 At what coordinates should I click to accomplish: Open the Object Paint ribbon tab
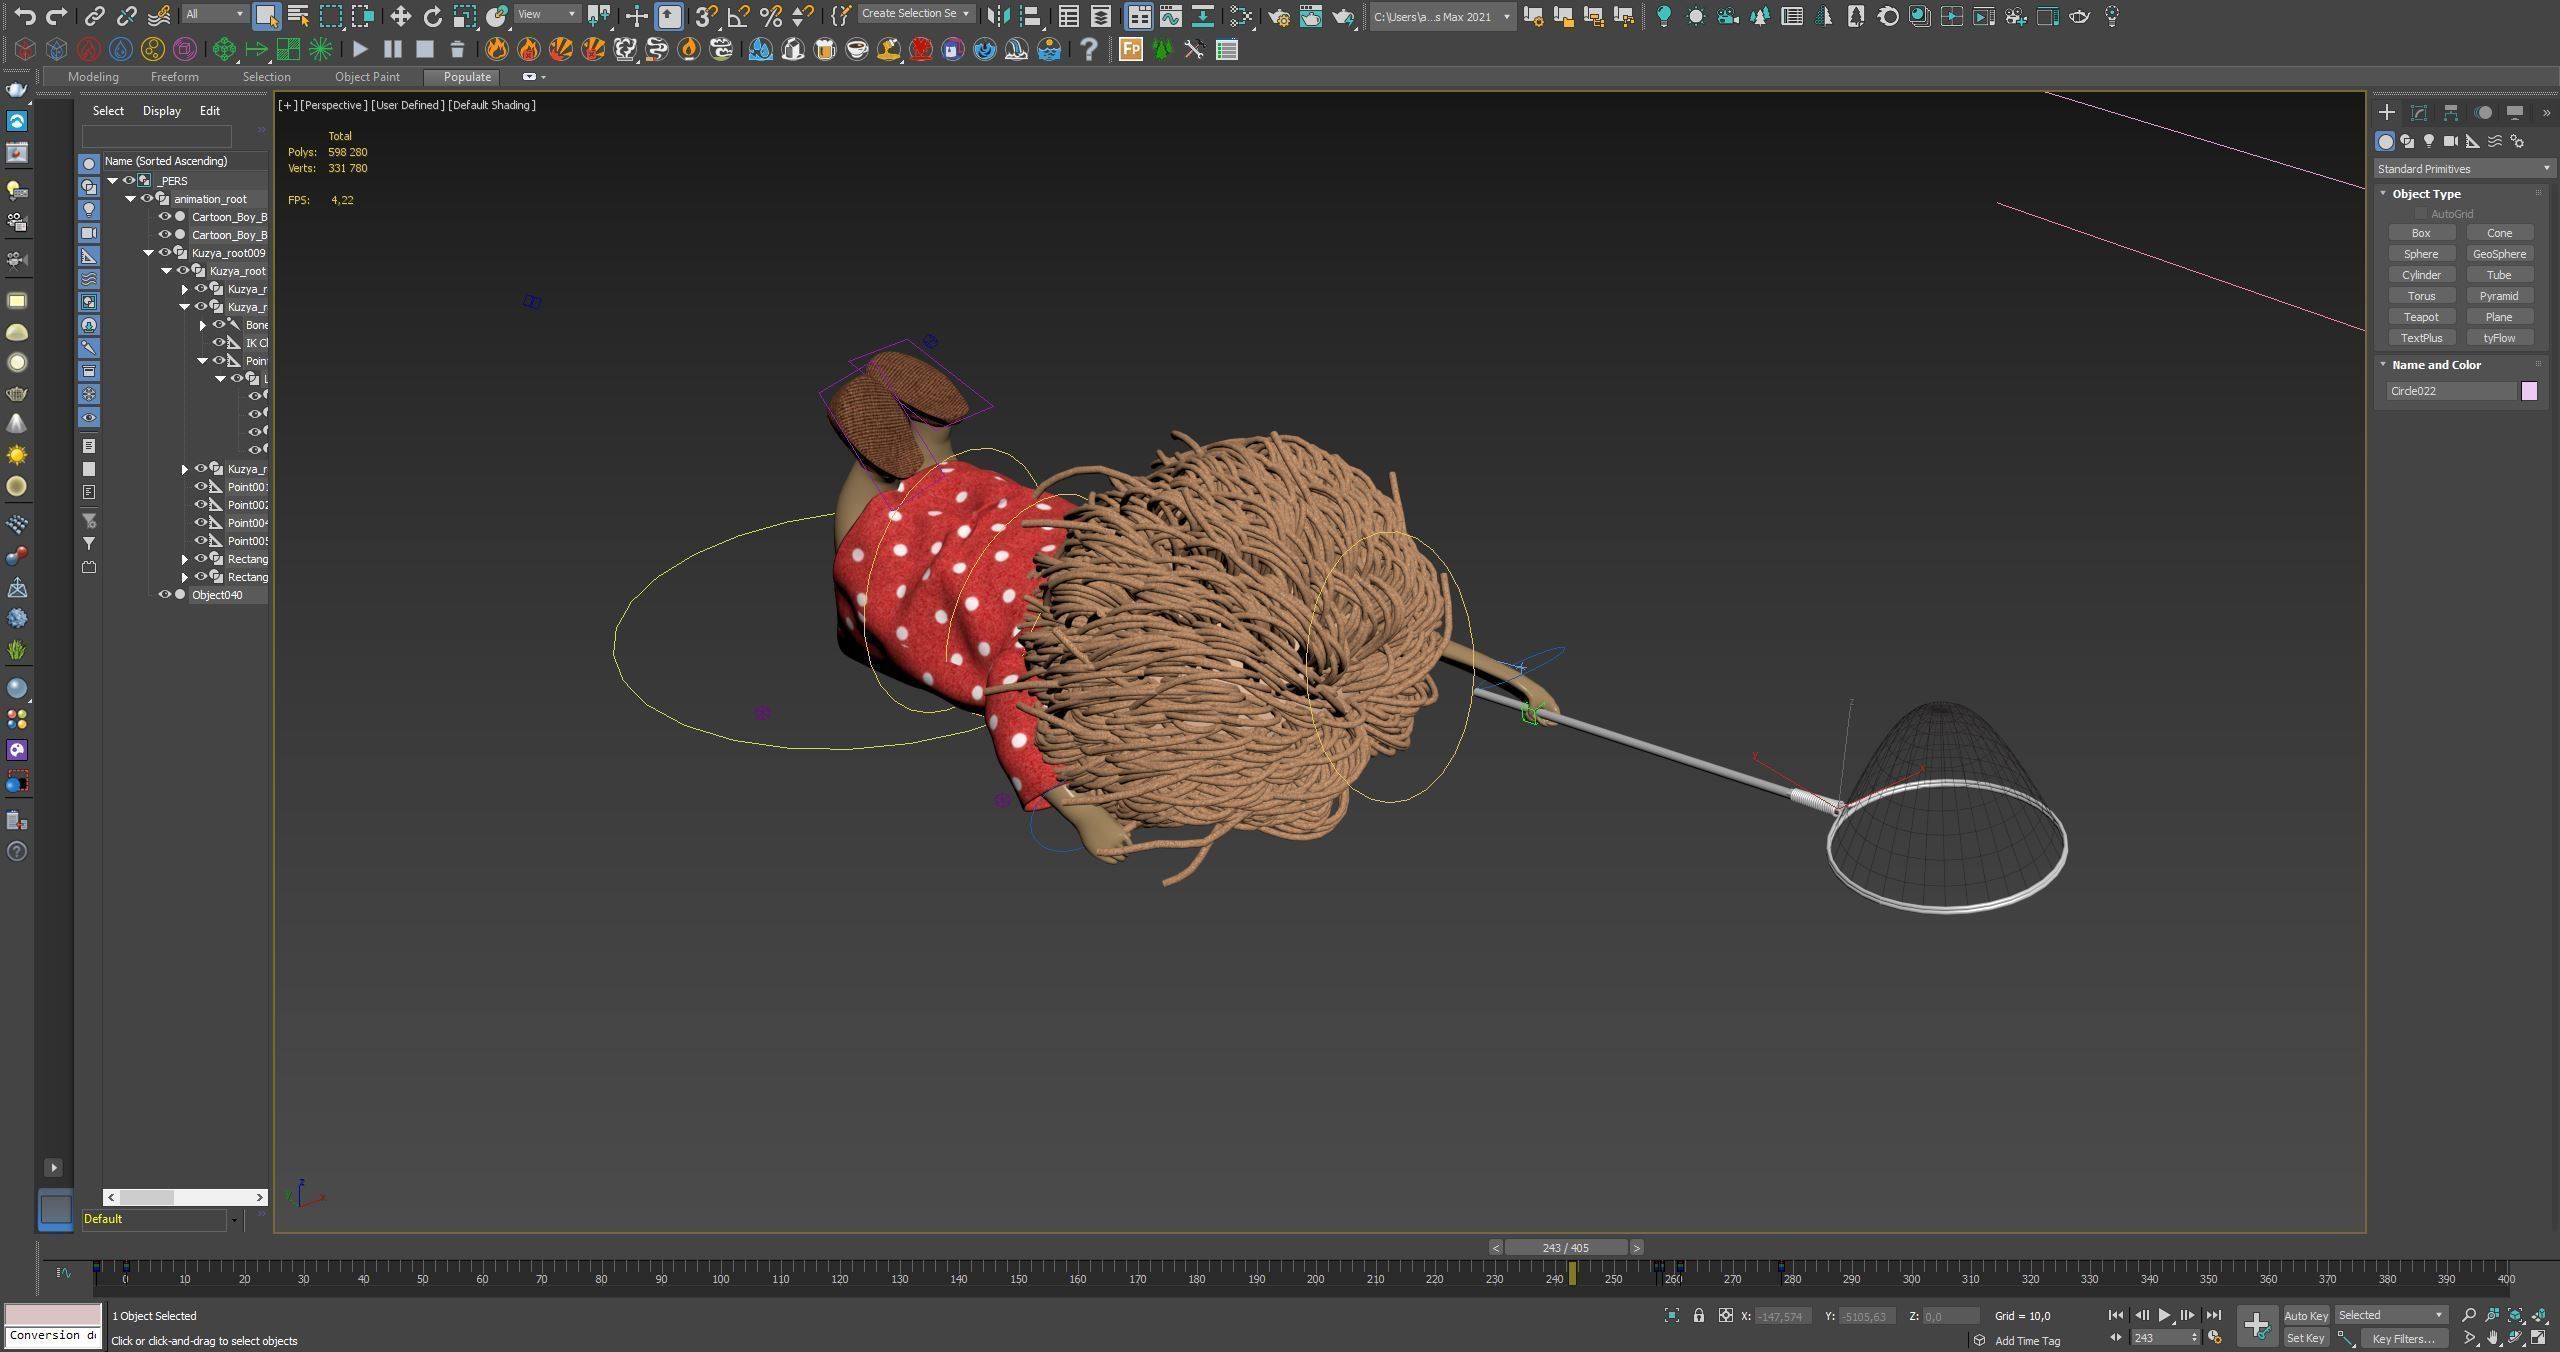[x=367, y=77]
